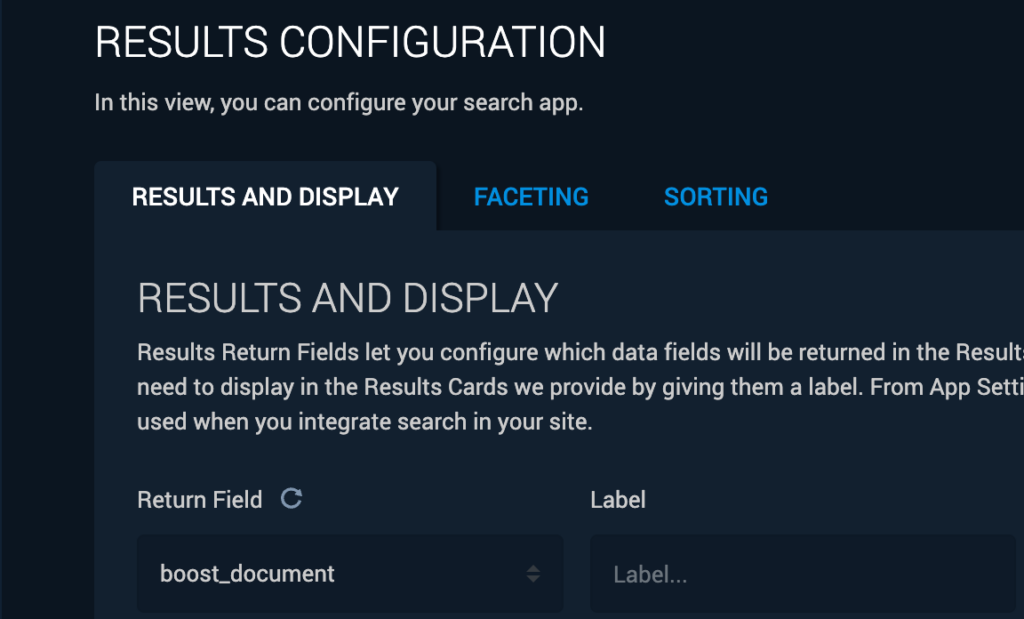Click the "Label..." placeholder text
This screenshot has width=1024, height=619.
coord(650,575)
